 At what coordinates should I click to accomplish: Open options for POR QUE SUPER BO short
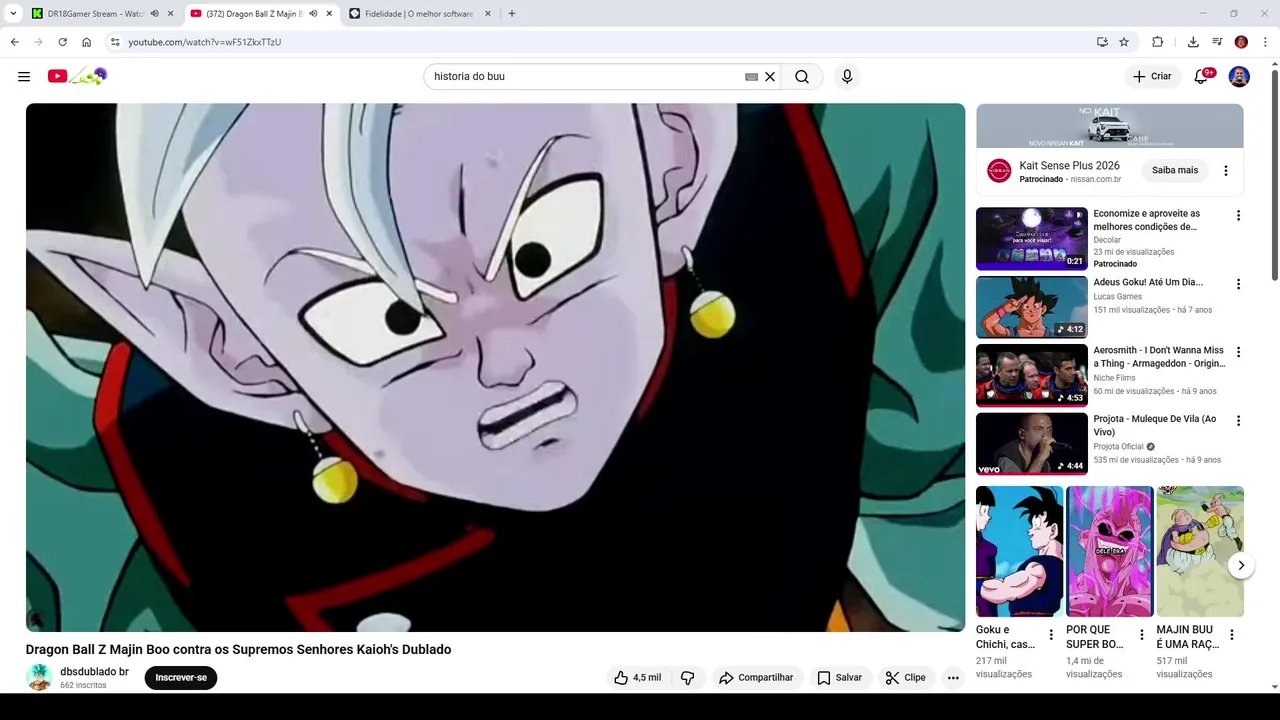pos(1141,635)
